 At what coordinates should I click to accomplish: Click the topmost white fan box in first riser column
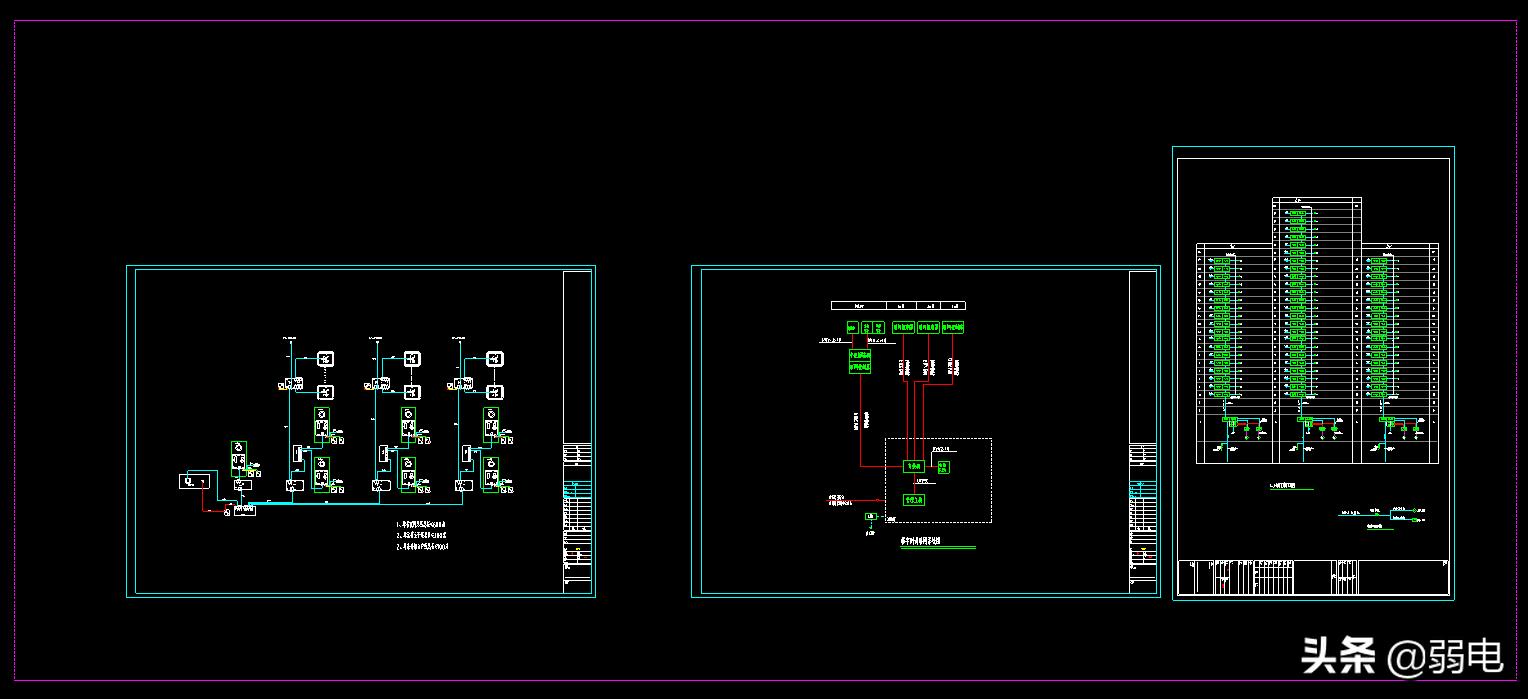click(325, 359)
